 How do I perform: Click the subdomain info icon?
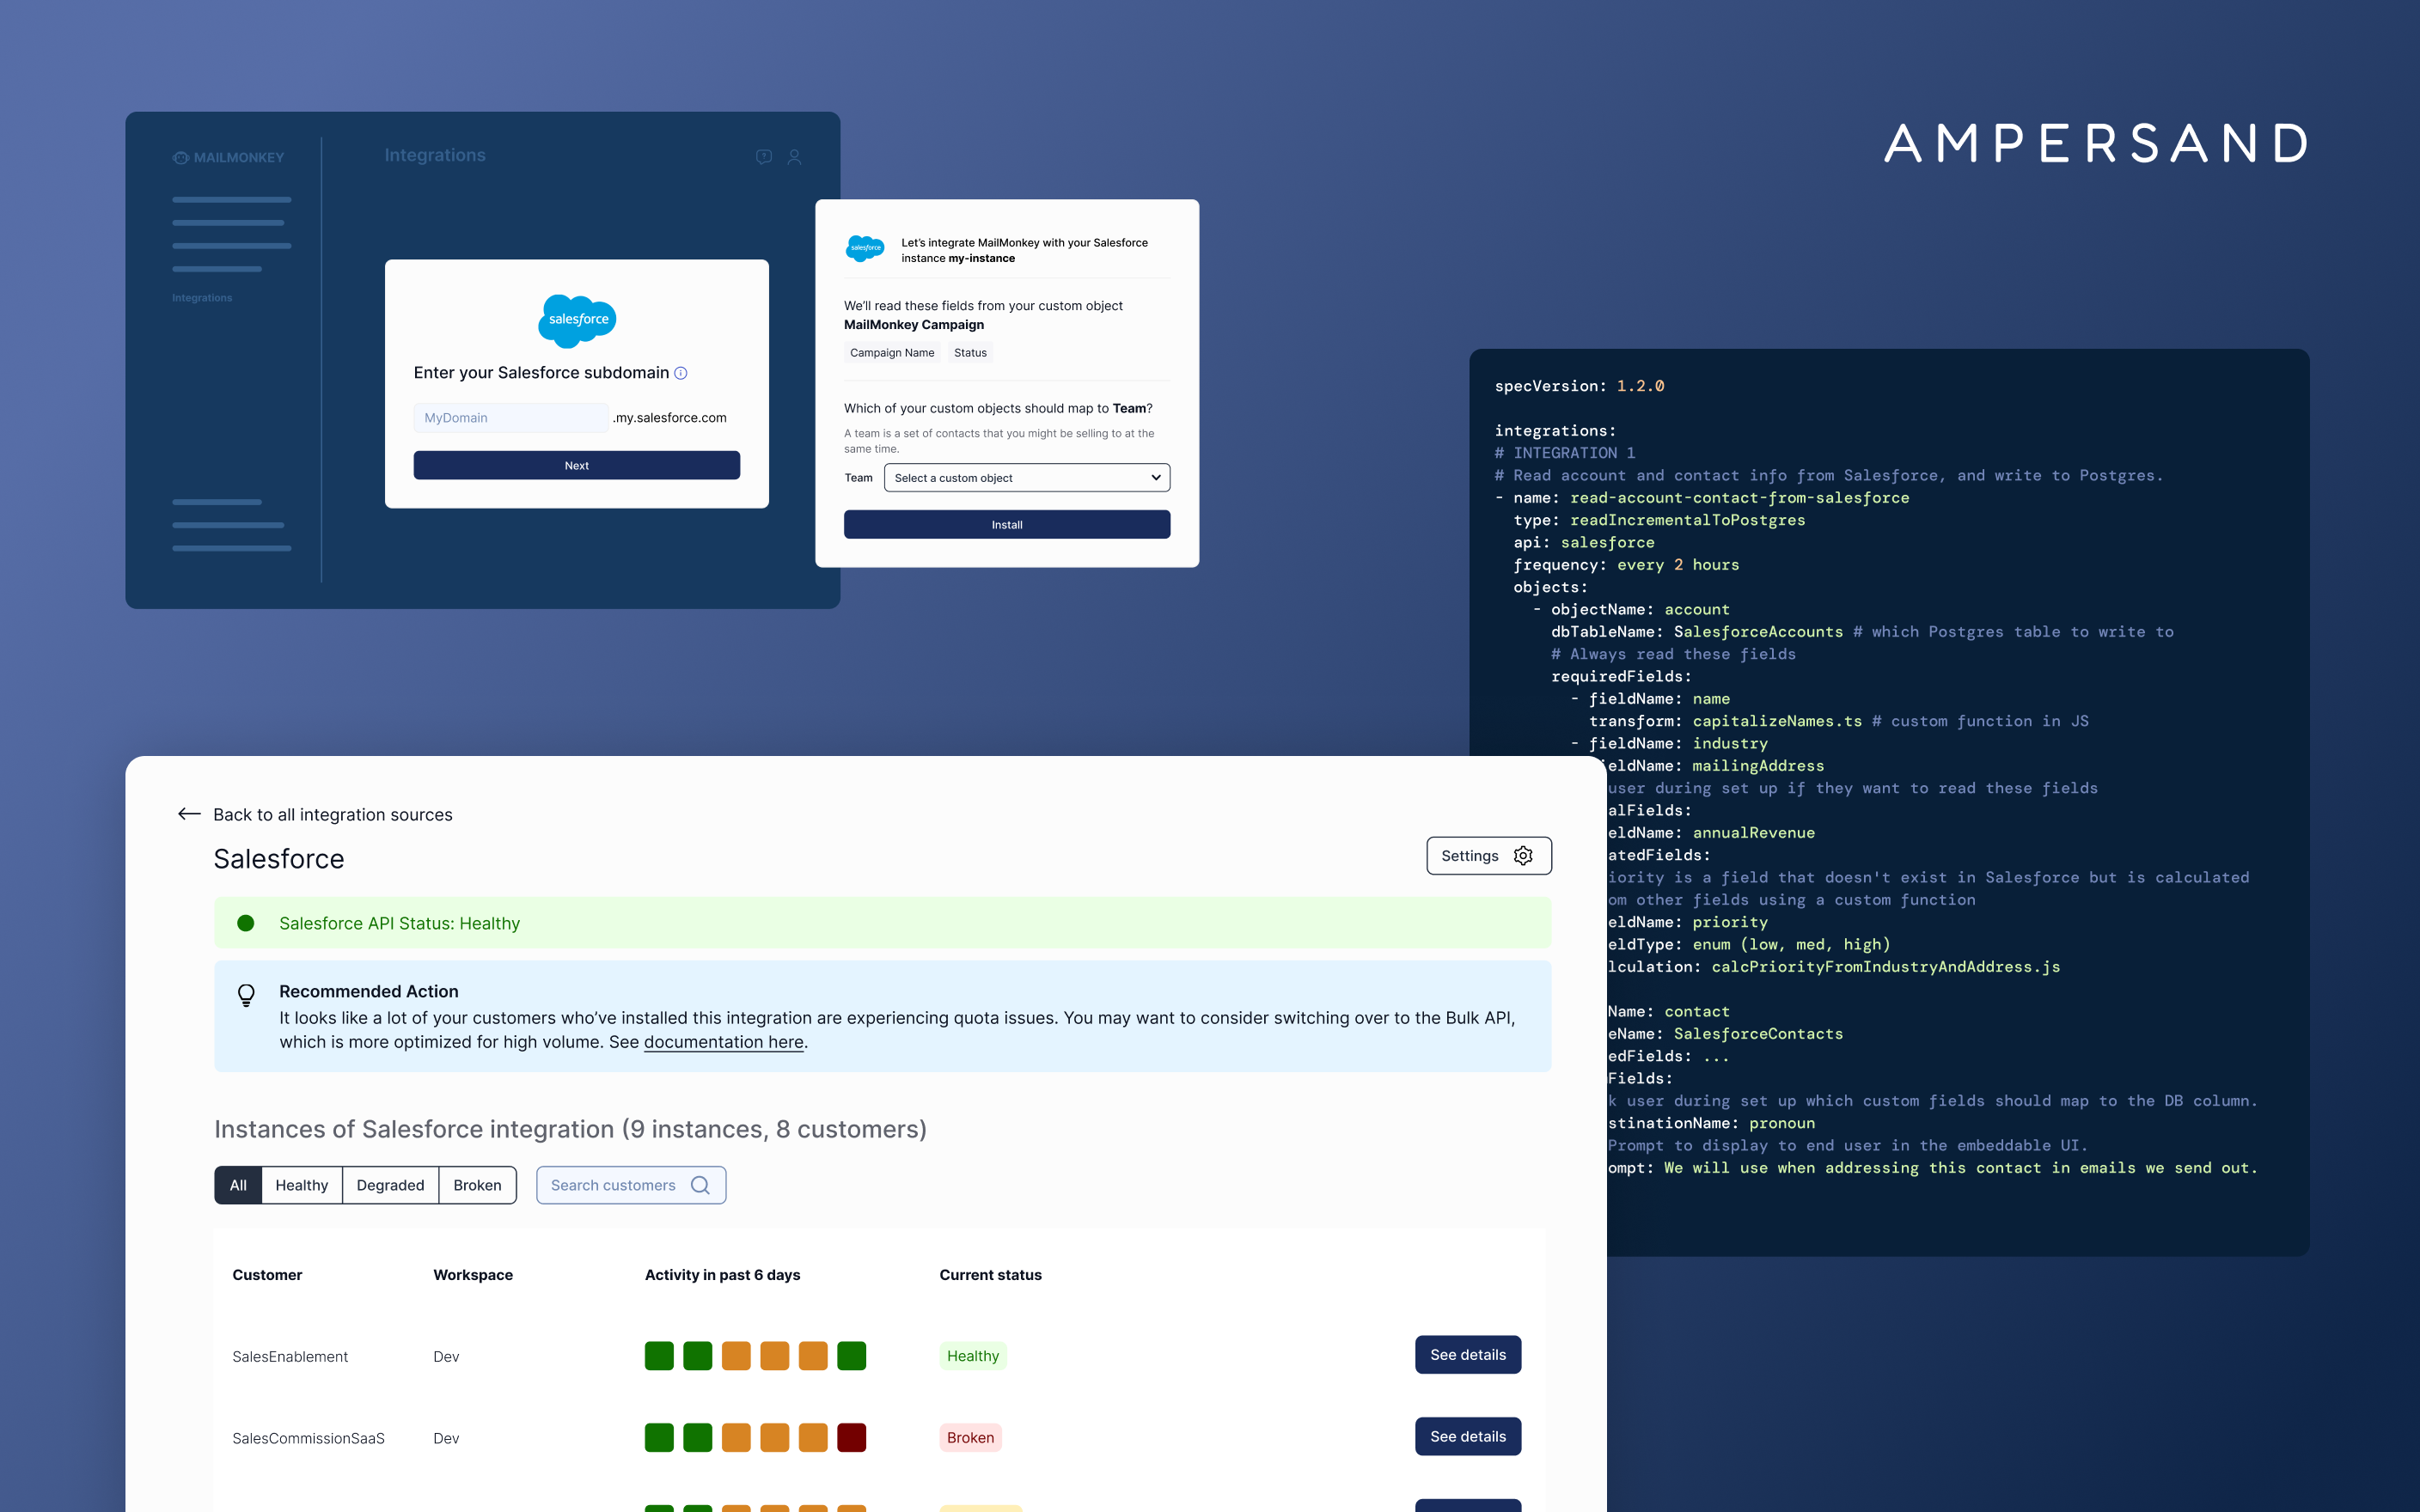(x=681, y=373)
